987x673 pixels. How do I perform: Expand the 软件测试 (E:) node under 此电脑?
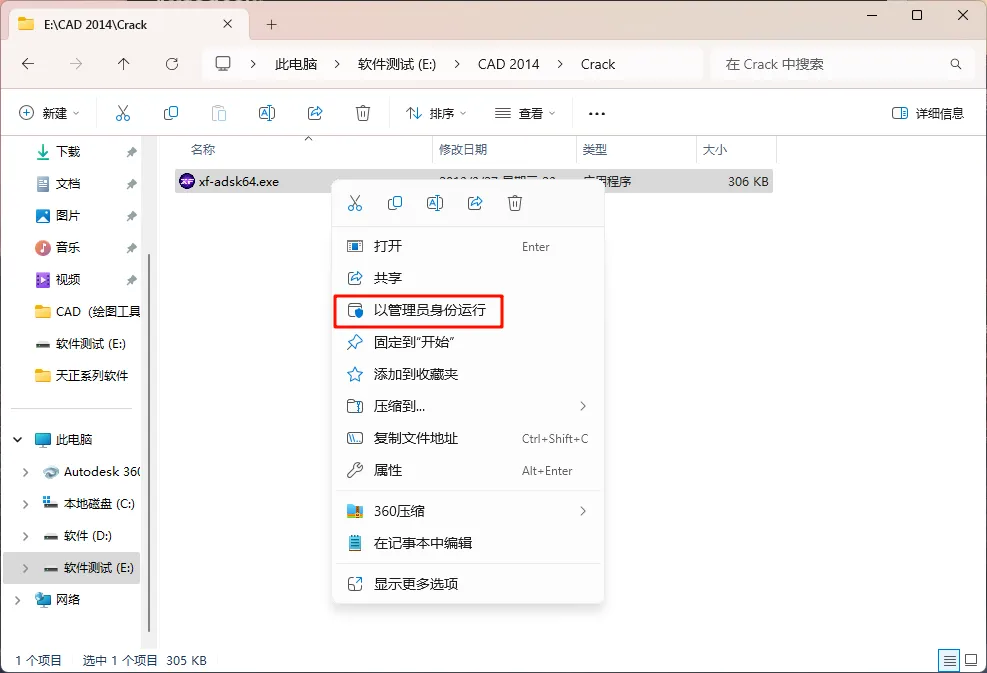[25, 568]
